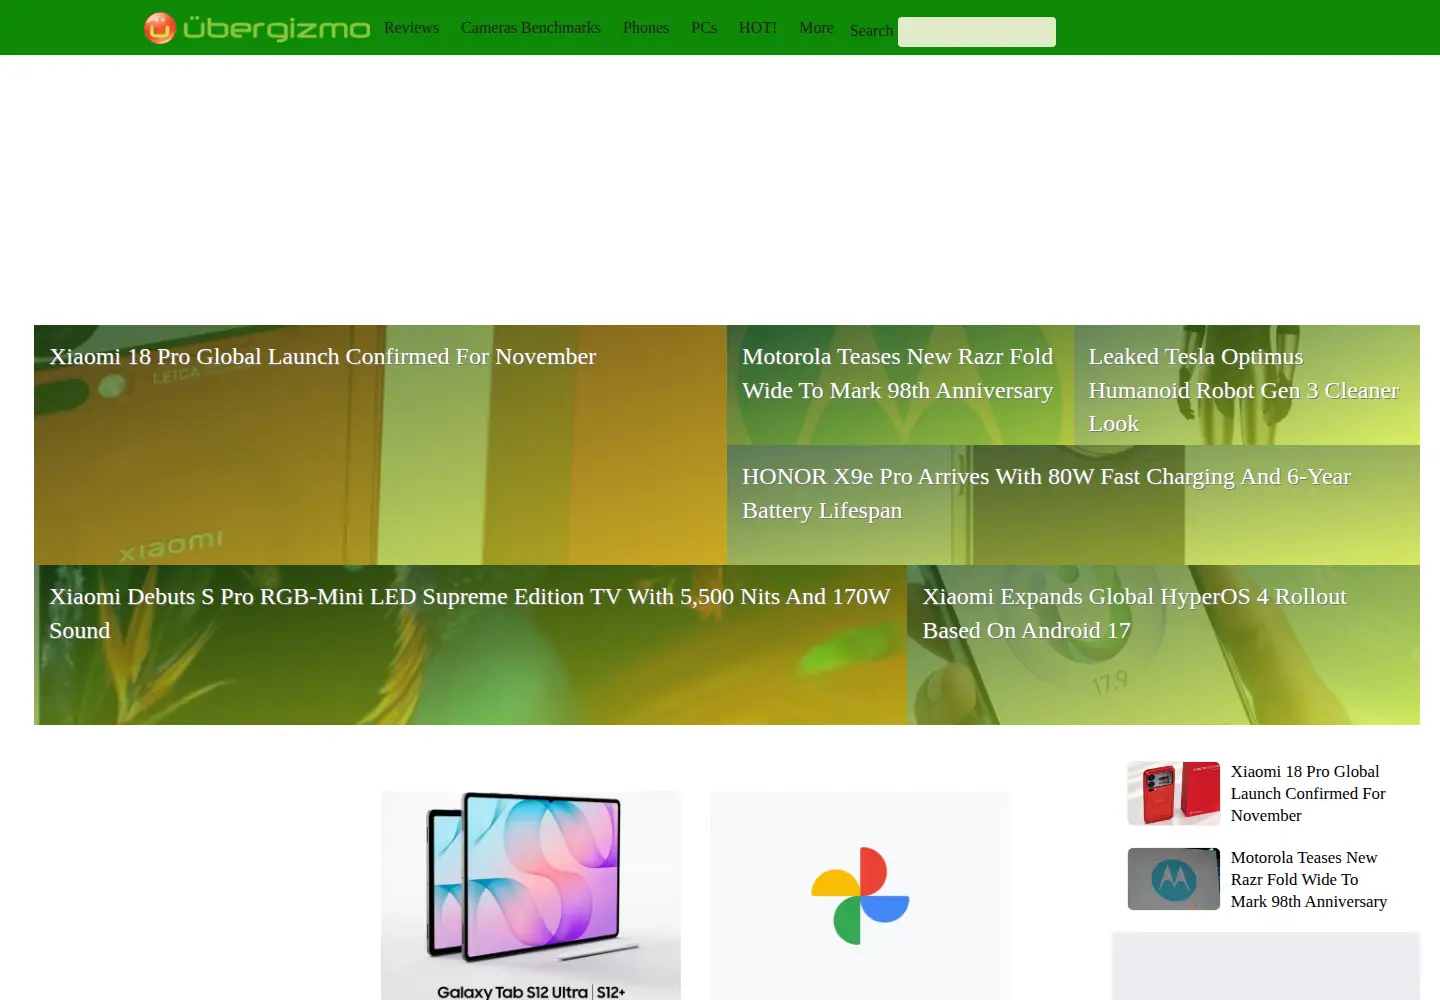Open Xiaomi 18 Pro Global Launch hero headline
Image resolution: width=1440 pixels, height=1000 pixels.
tap(322, 357)
